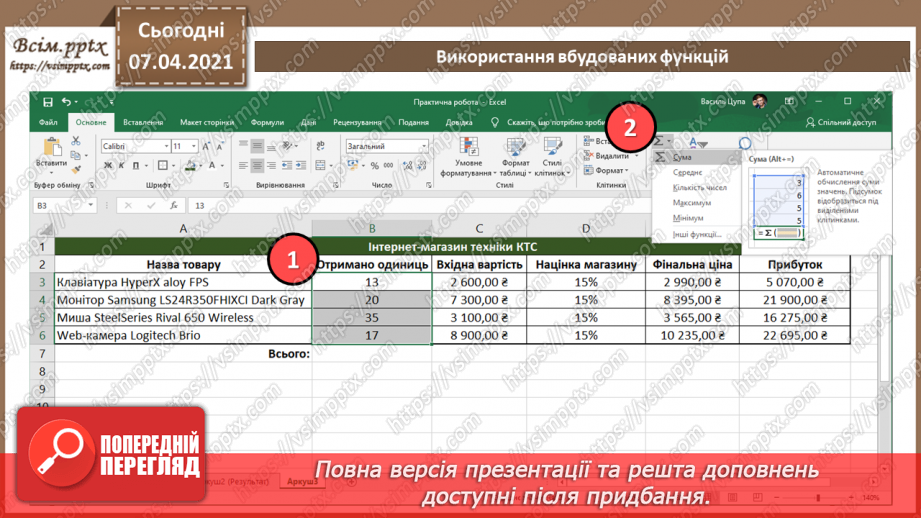
Task: Click the Font Color A icon
Action: click(x=211, y=166)
